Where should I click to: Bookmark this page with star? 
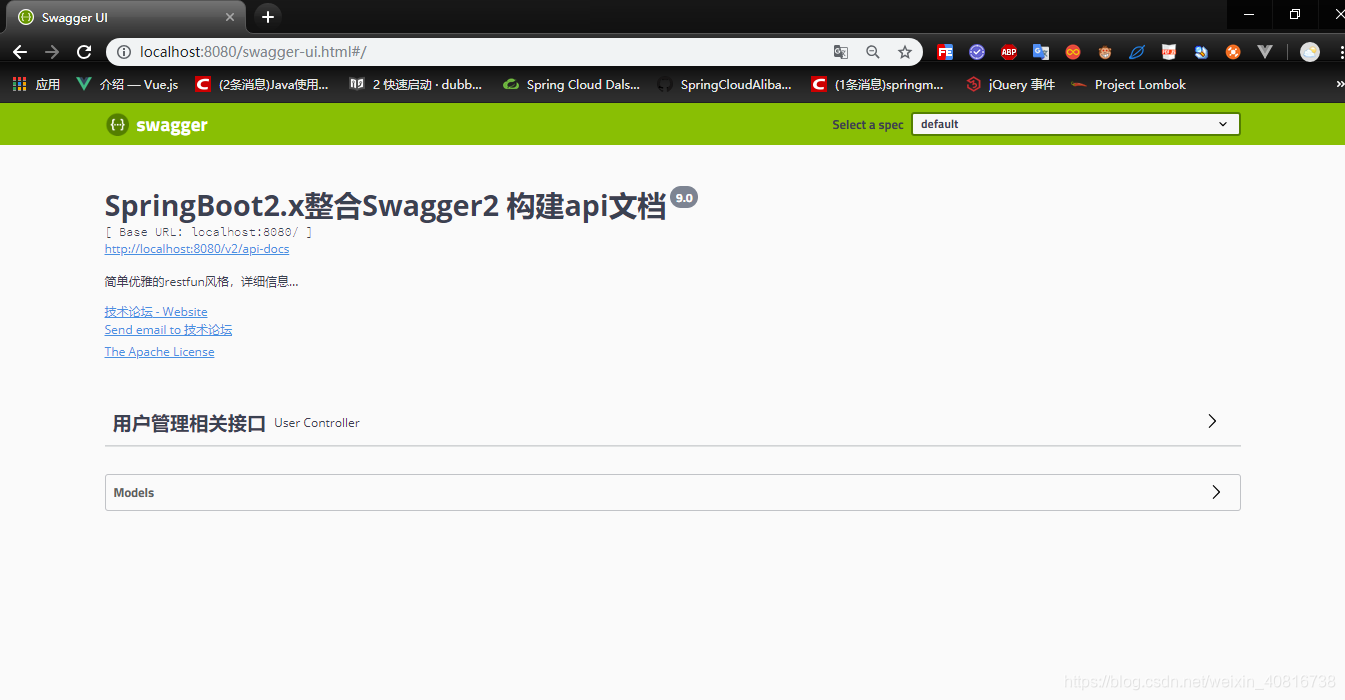[x=905, y=52]
